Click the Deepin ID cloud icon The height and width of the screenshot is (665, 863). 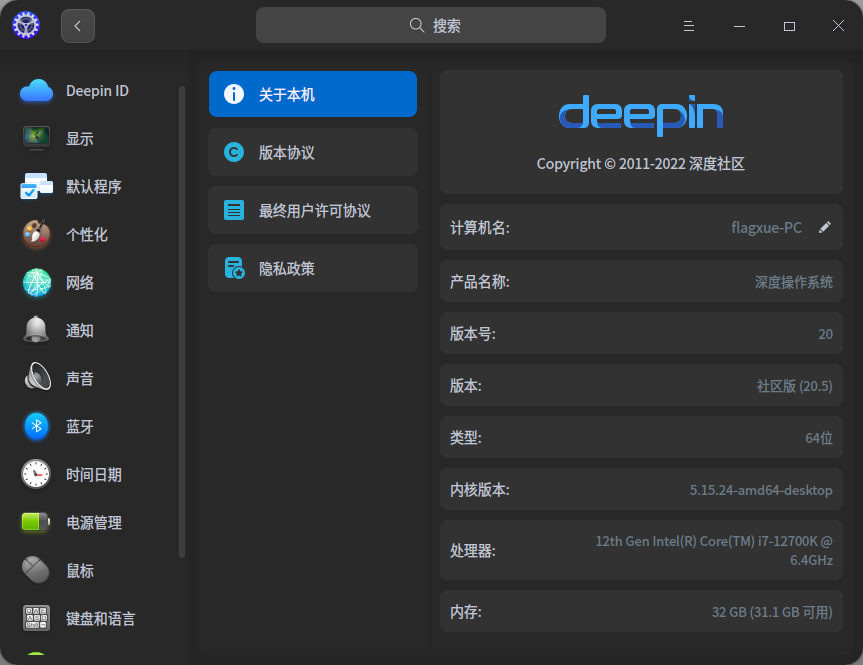(x=36, y=91)
